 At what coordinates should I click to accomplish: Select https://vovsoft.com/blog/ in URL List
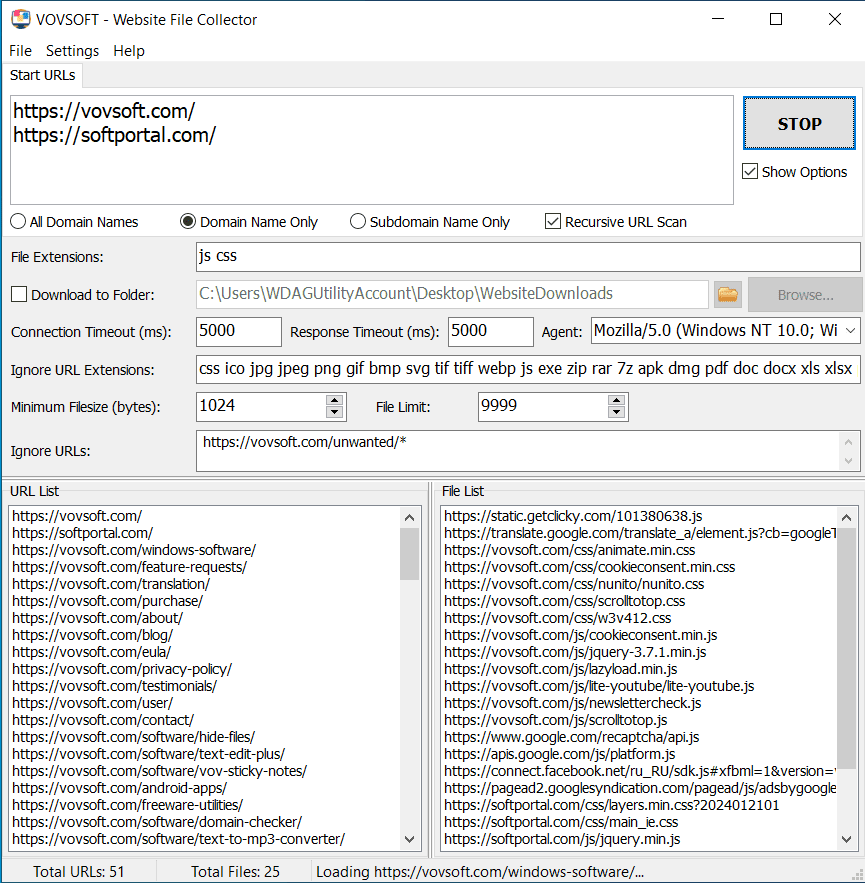[92, 635]
